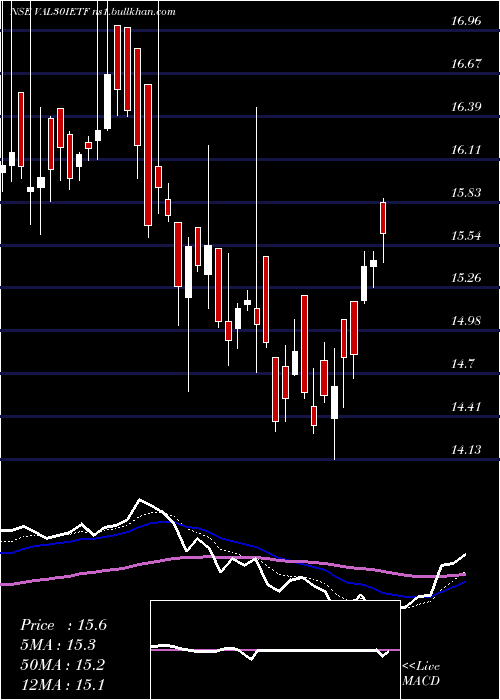Click the last red candlestick near 15.83
The image size is (500, 700).
[x=383, y=218]
